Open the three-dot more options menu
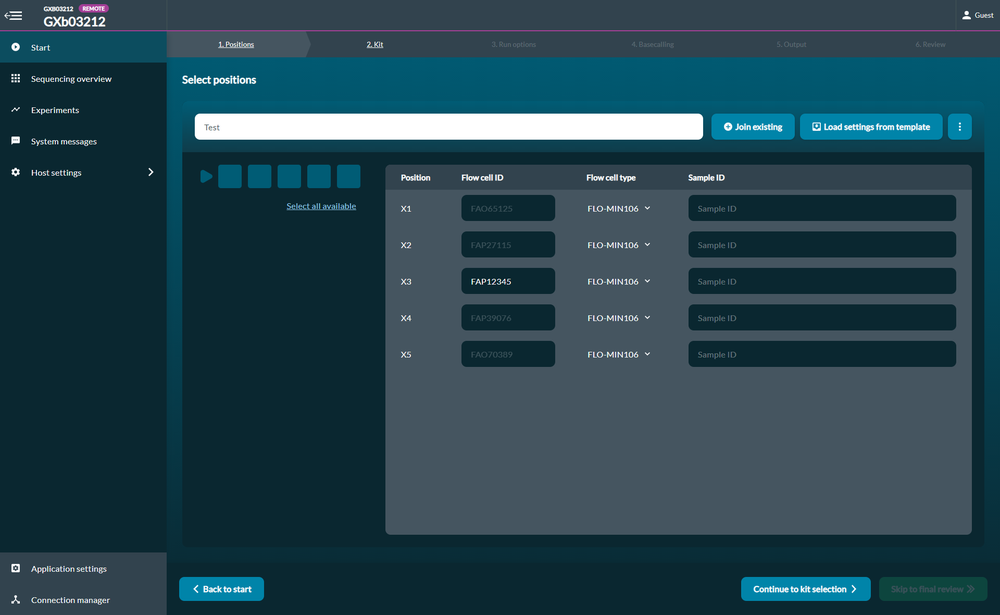Image resolution: width=1000 pixels, height=615 pixels. pyautogui.click(x=959, y=127)
